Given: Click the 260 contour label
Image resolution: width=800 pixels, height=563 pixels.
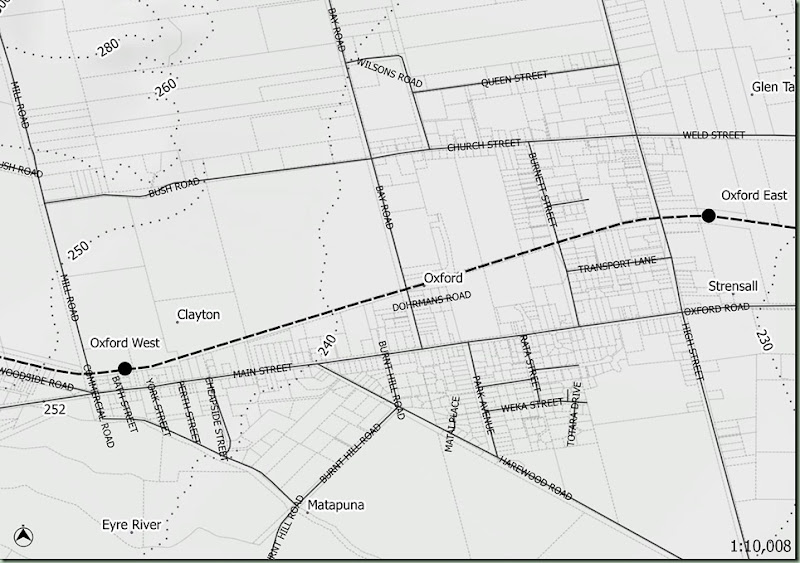Looking at the screenshot, I should click(x=166, y=87).
